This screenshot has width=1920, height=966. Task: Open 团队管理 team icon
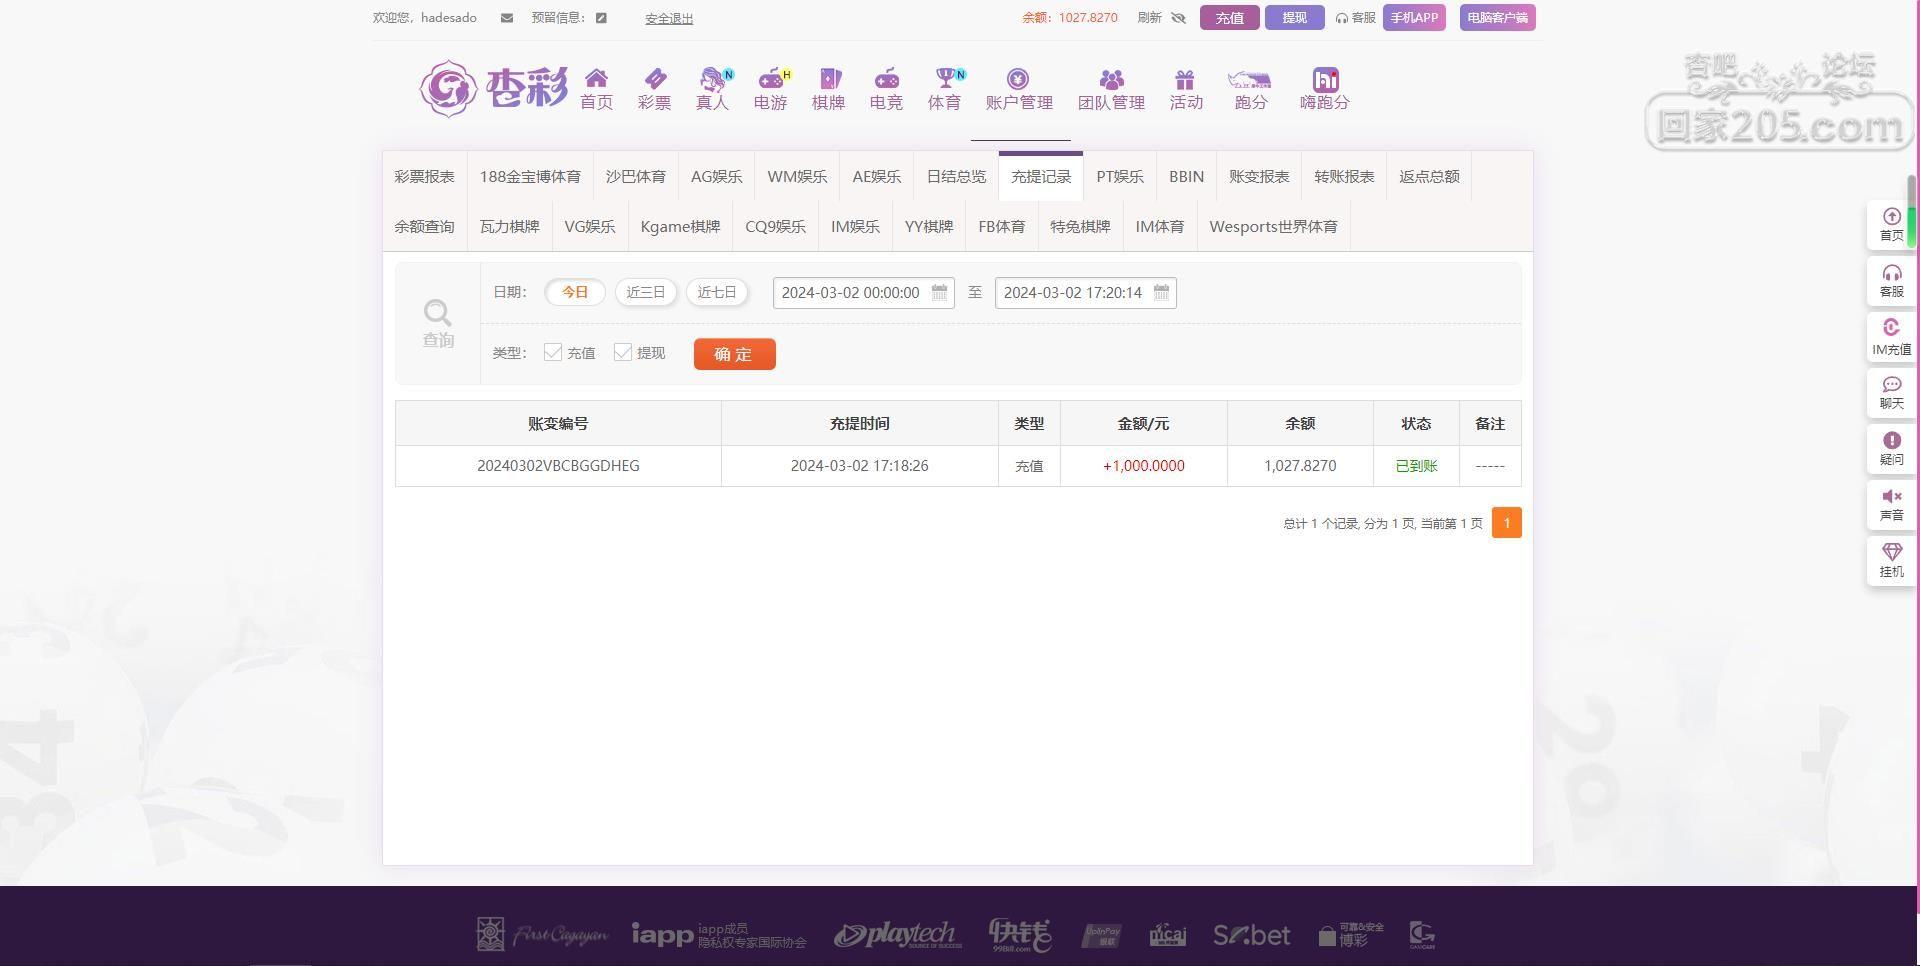pos(1111,80)
